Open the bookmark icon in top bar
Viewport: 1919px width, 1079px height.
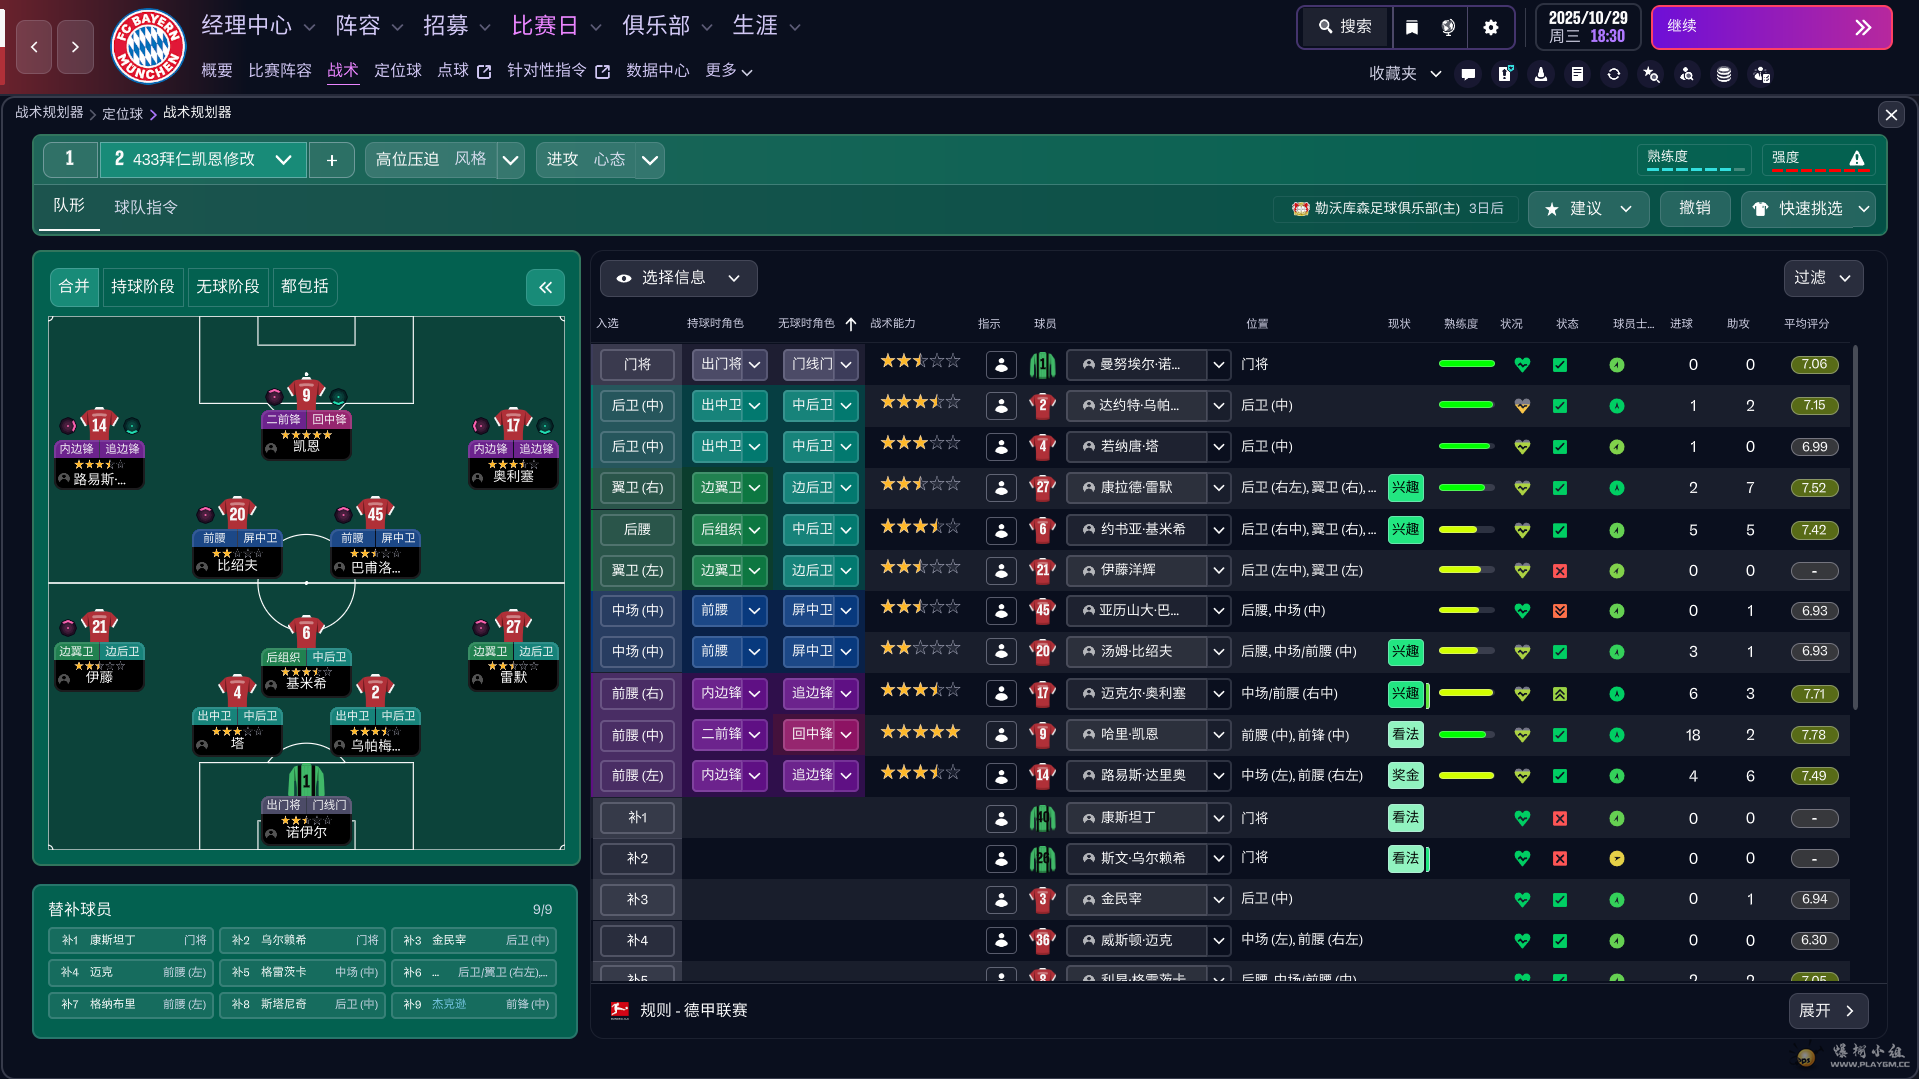point(1411,27)
